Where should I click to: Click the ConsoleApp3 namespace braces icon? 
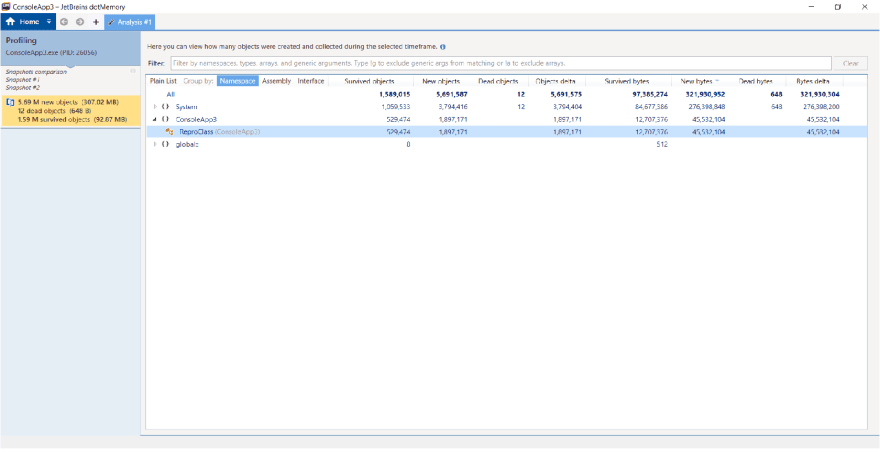tap(166, 119)
